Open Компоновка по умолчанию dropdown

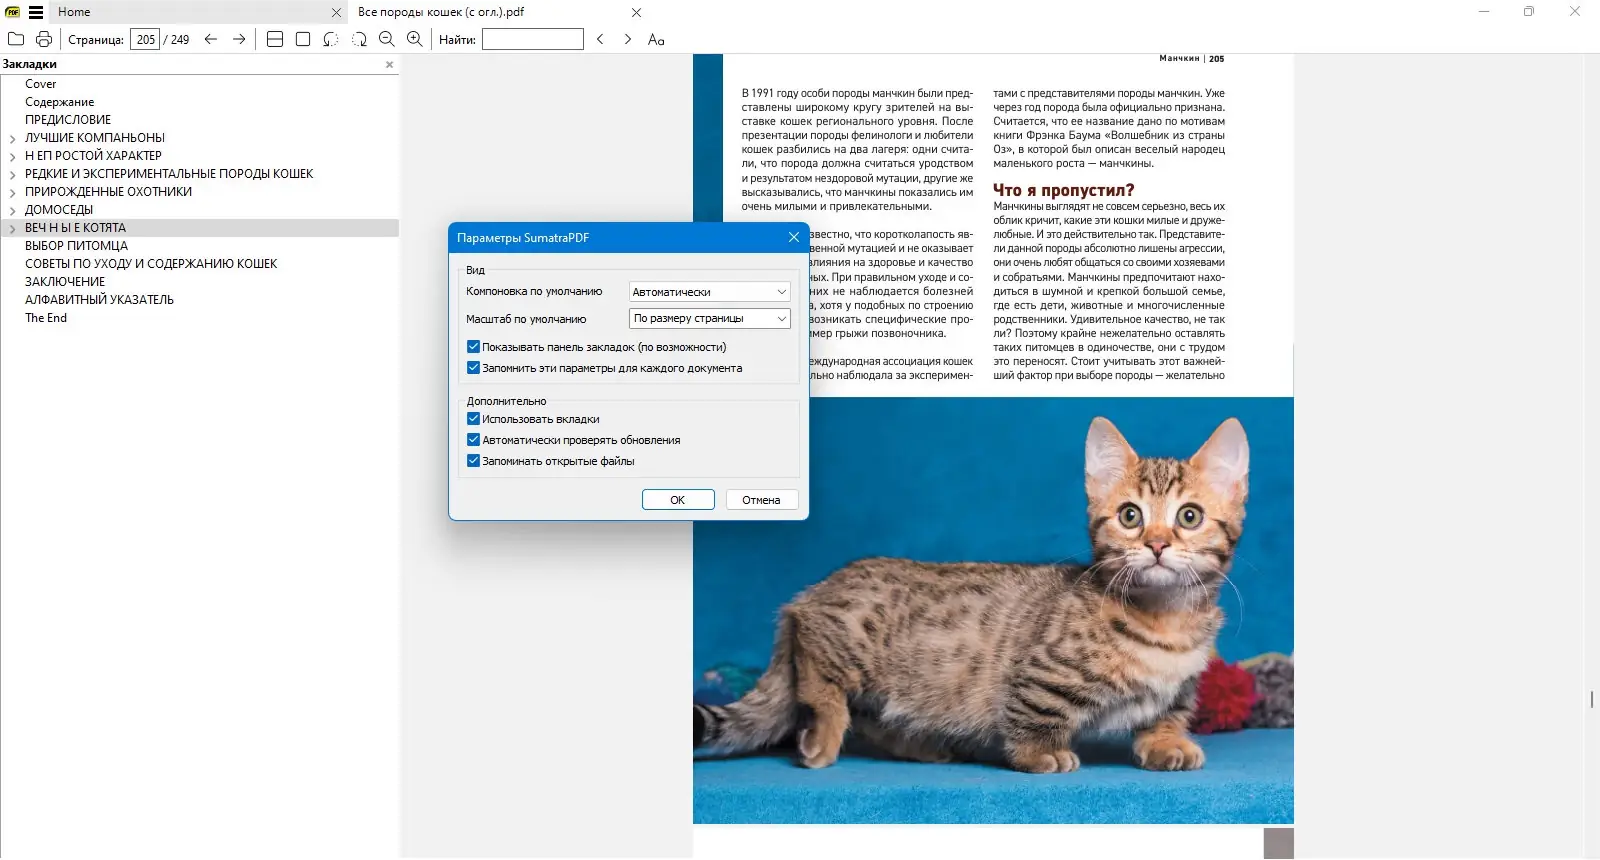(x=710, y=292)
